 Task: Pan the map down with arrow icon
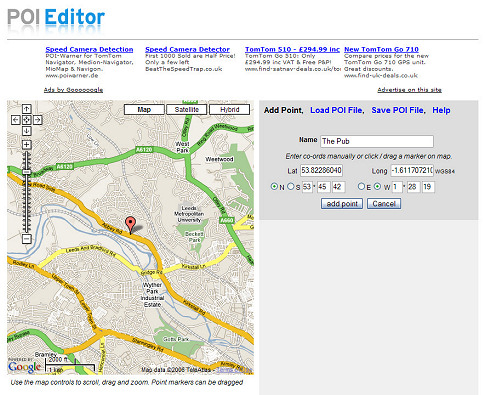(x=27, y=131)
